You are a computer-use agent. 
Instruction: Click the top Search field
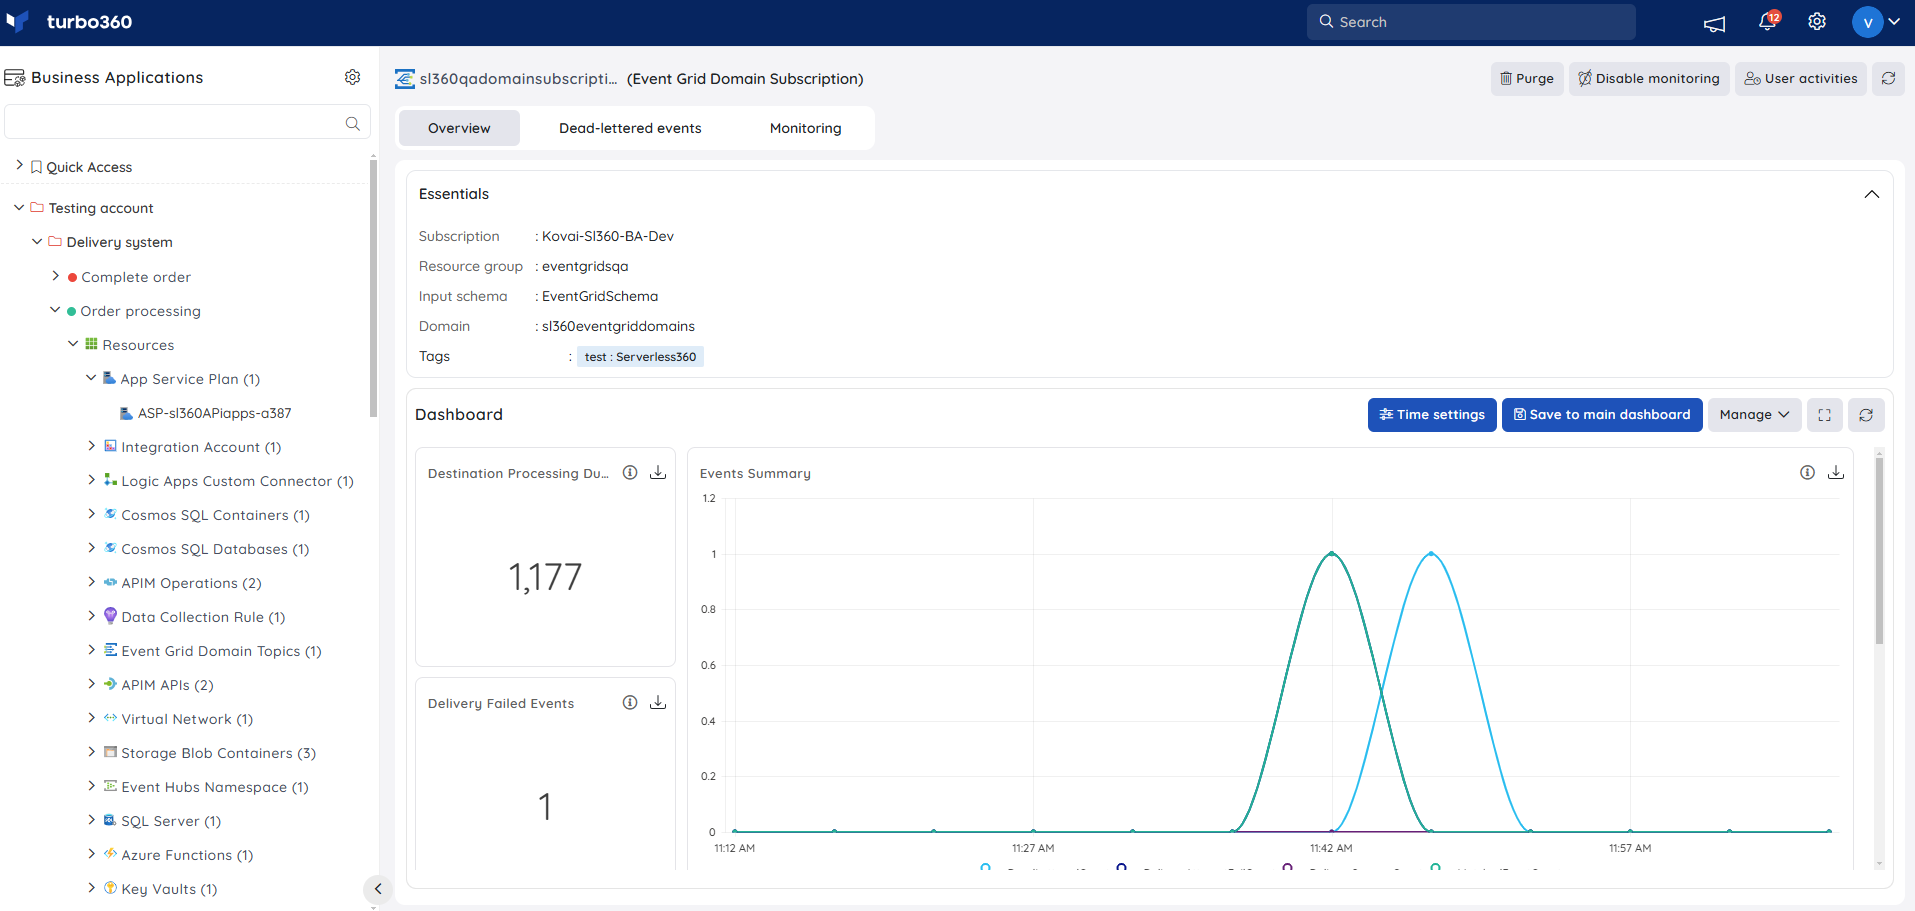point(1471,22)
